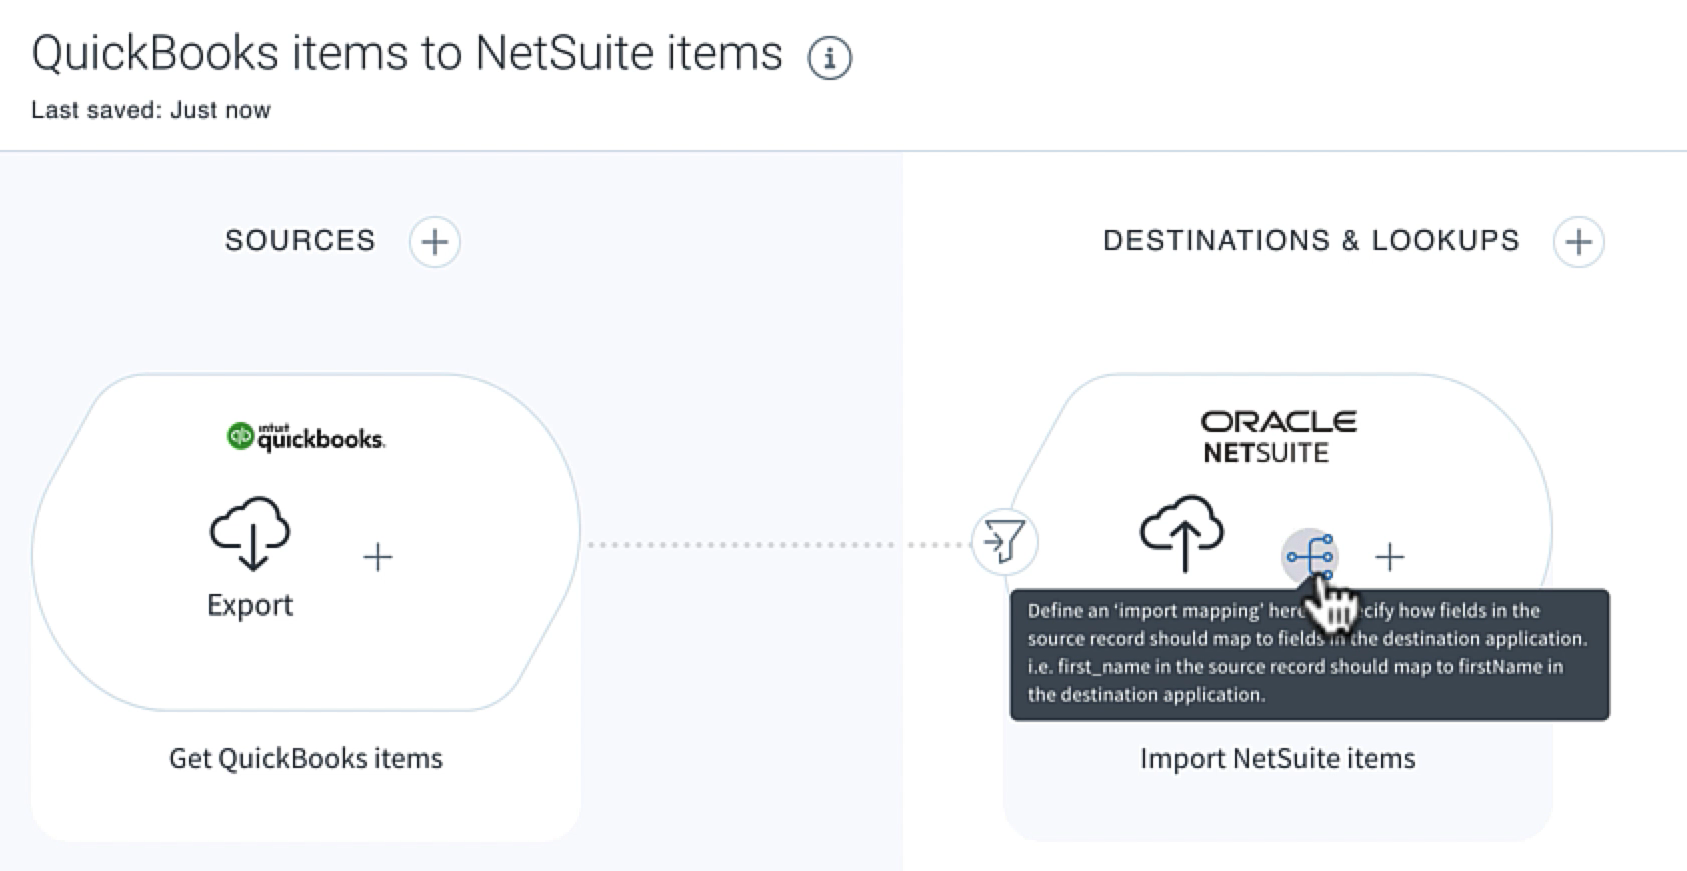The height and width of the screenshot is (871, 1687).
Task: Select the flow title QuickBooks items to NetSuite items
Action: pyautogui.click(x=407, y=53)
